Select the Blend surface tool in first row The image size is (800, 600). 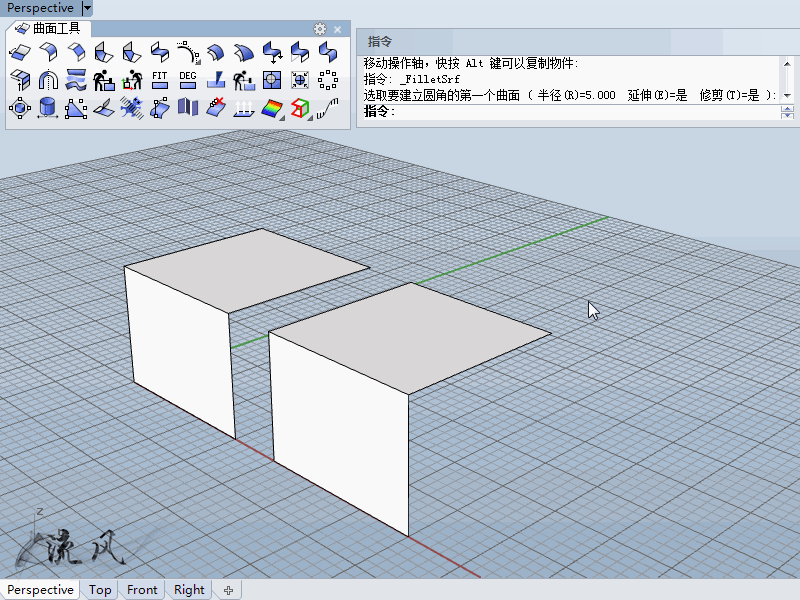point(160,52)
